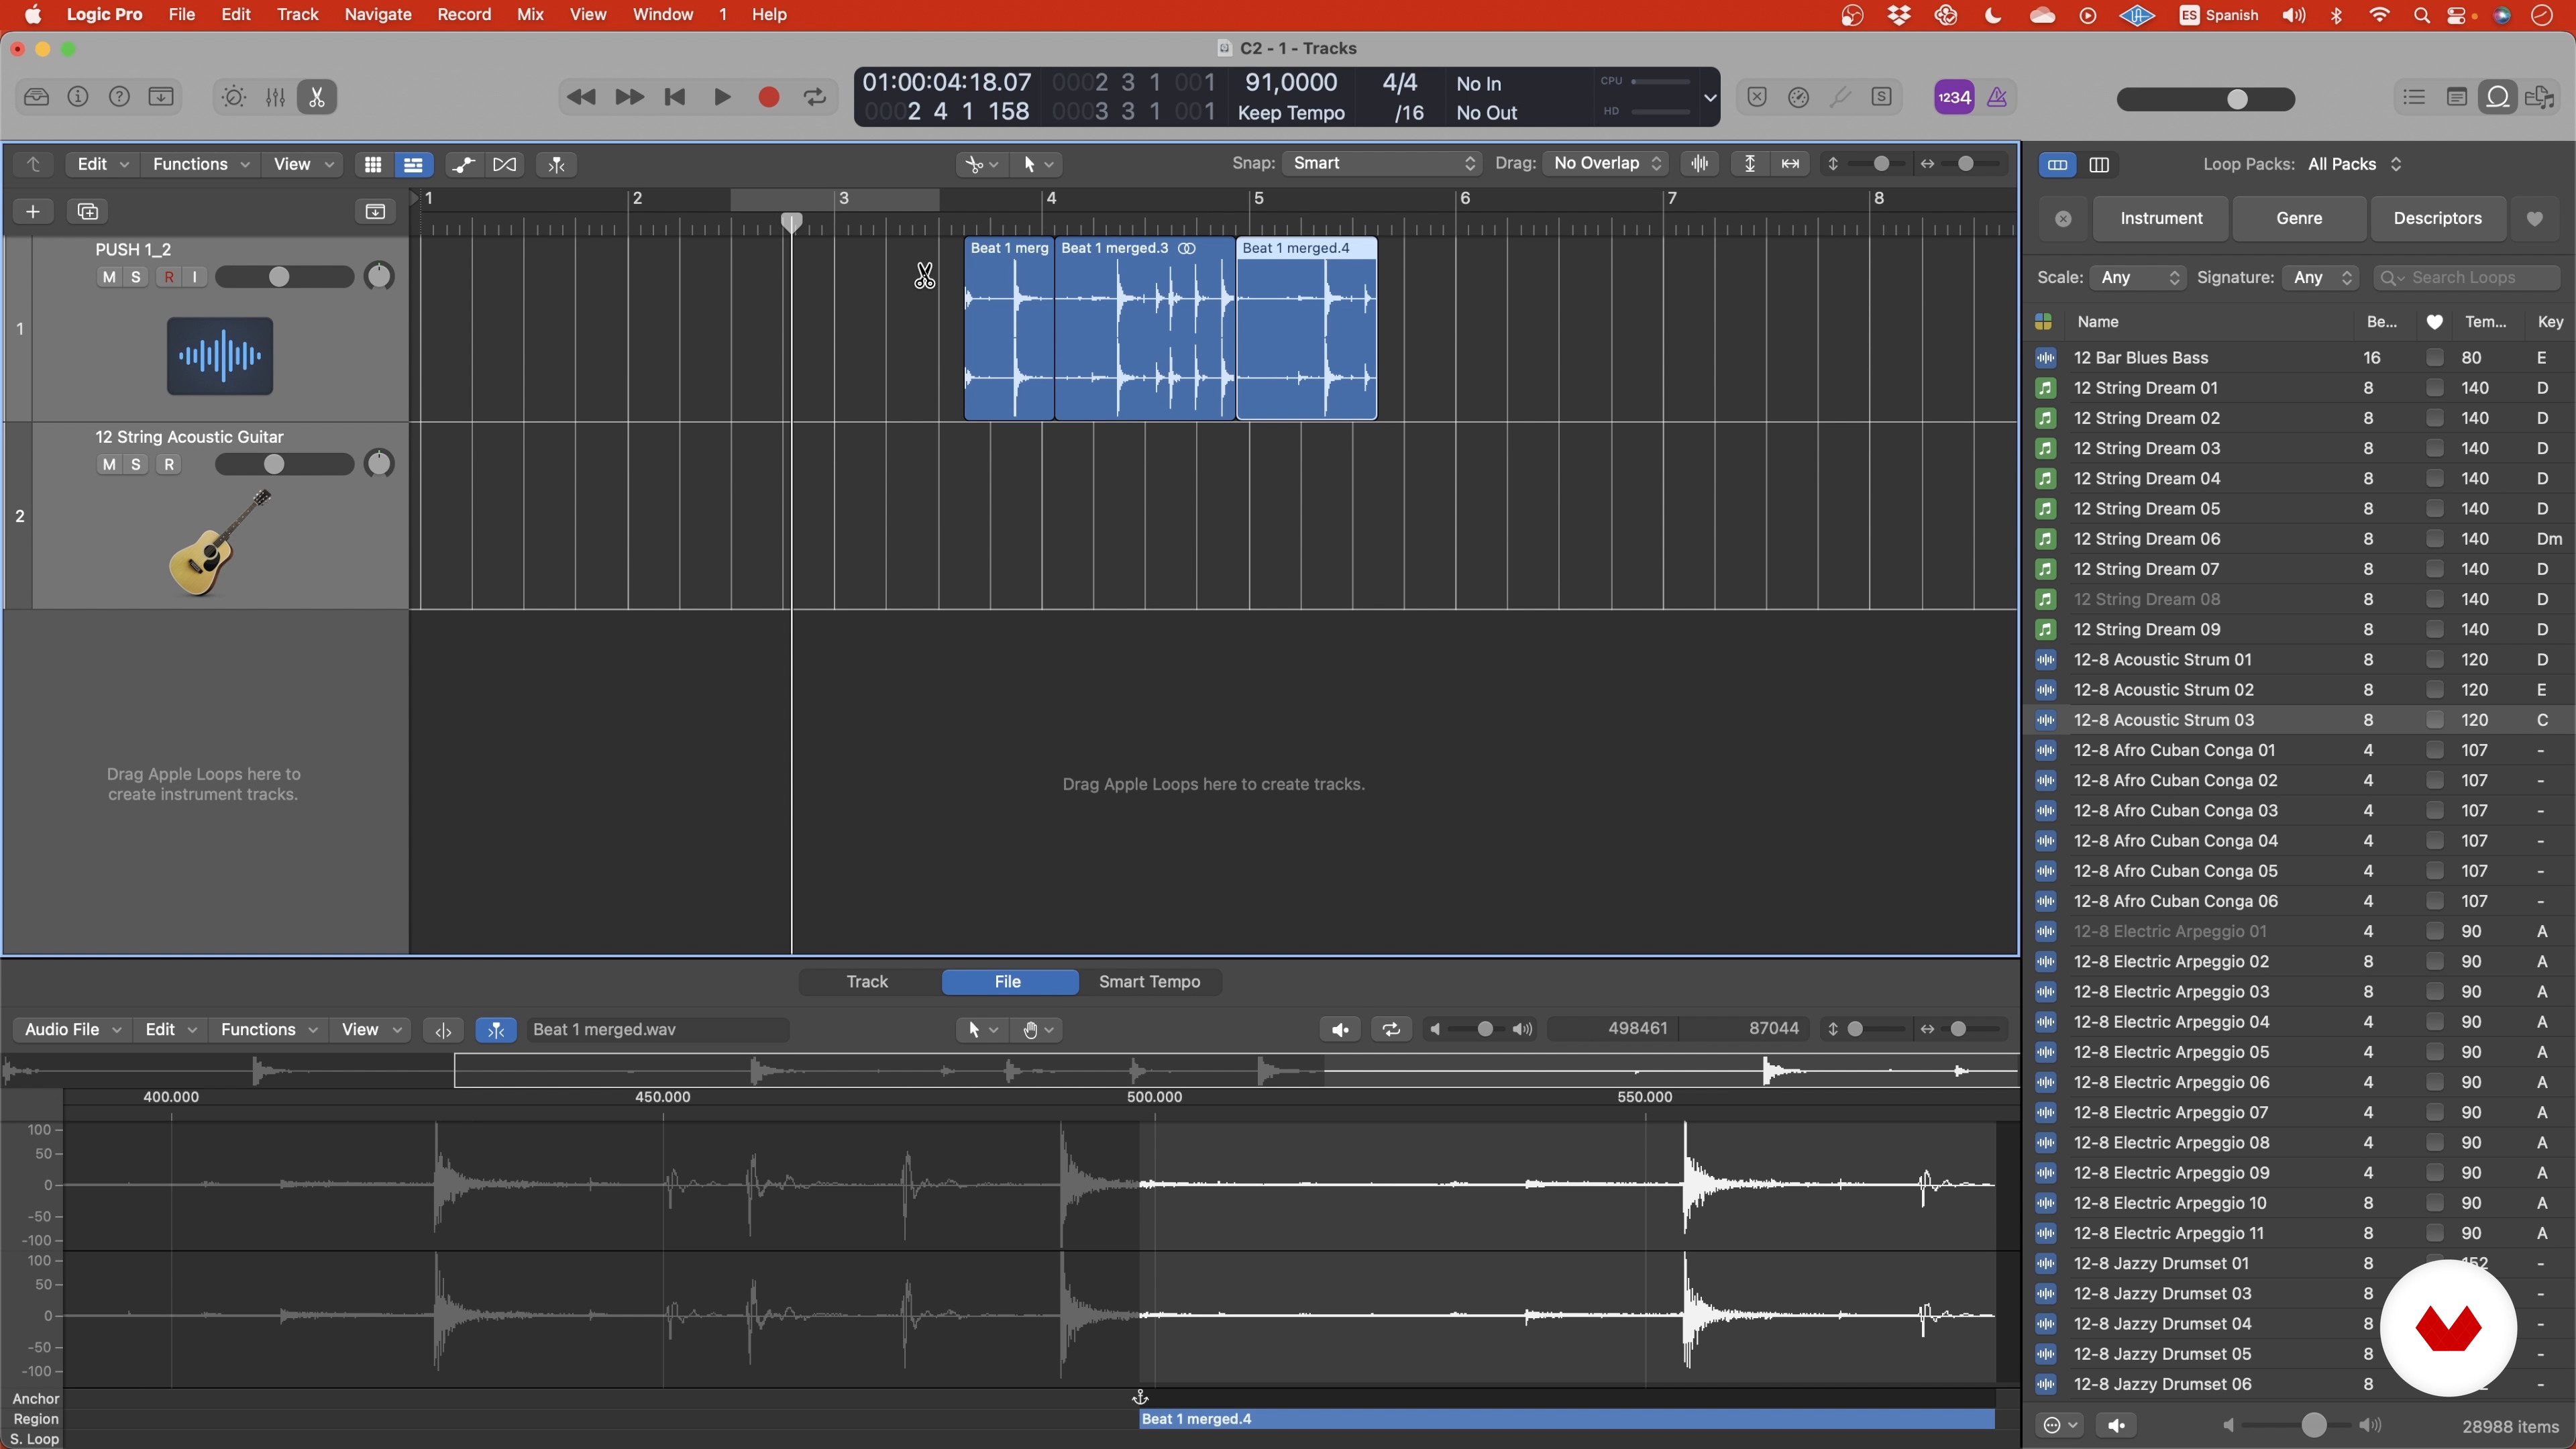2576x1449 pixels.
Task: Toggle the purple 1234 count-in button
Action: coord(1954,97)
